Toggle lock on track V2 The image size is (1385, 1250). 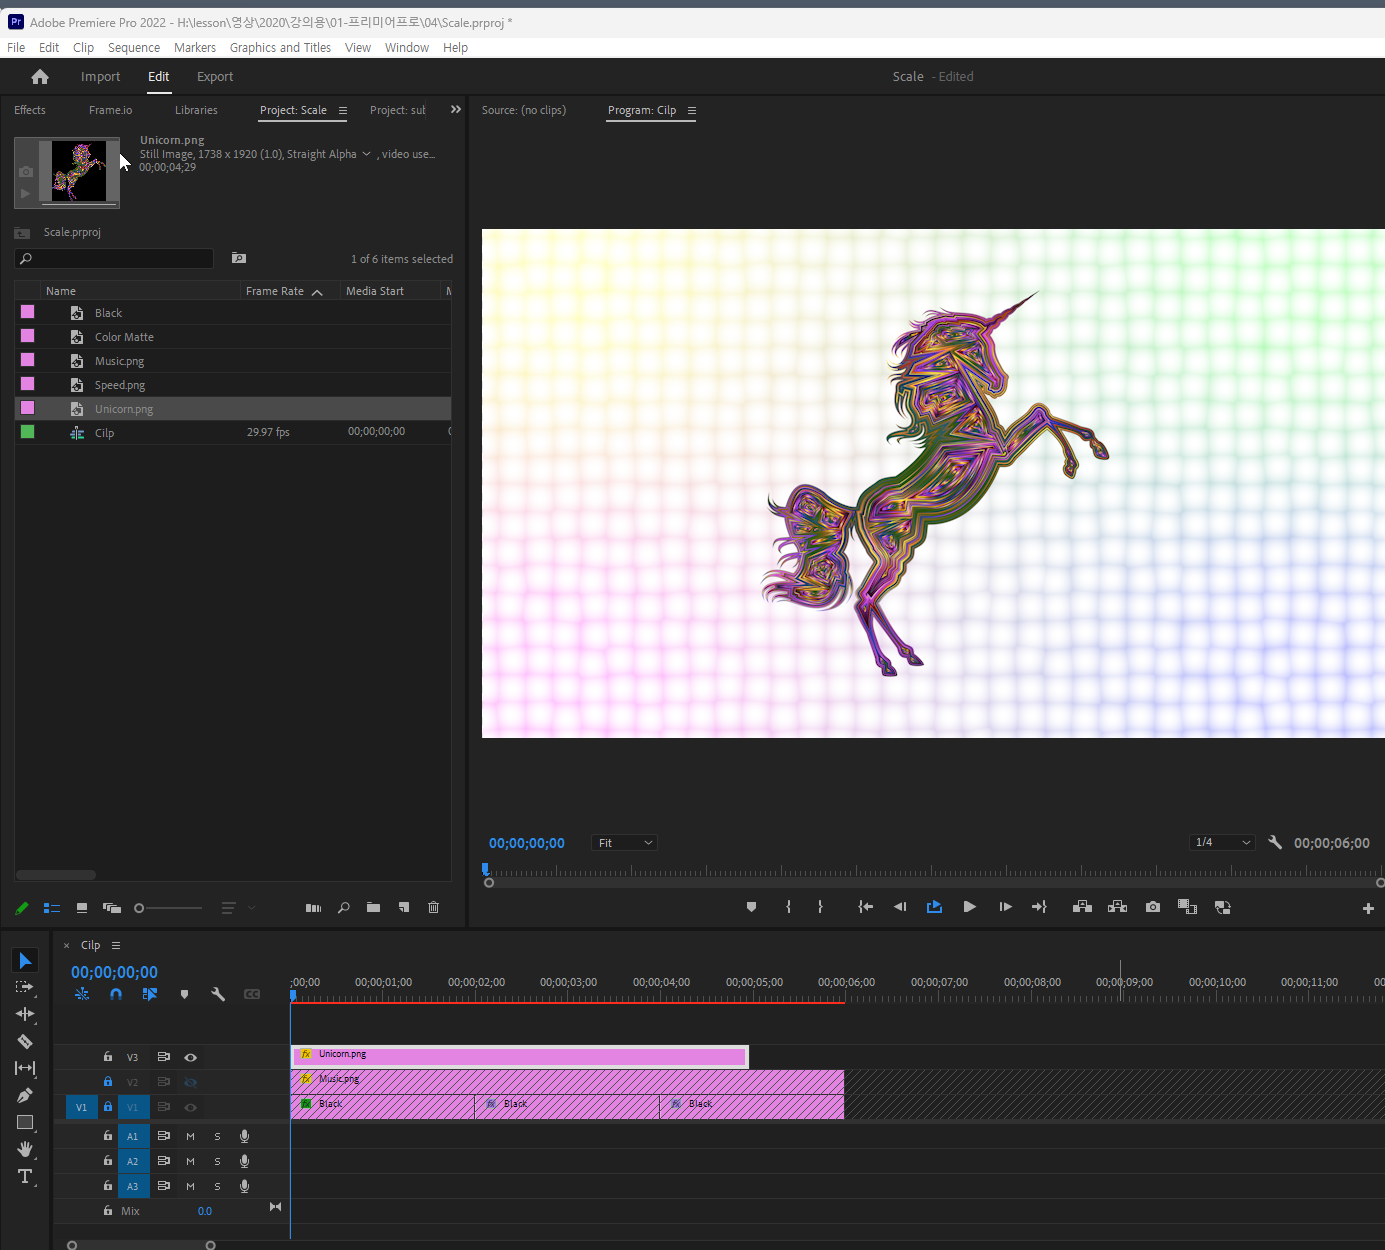click(x=108, y=1081)
